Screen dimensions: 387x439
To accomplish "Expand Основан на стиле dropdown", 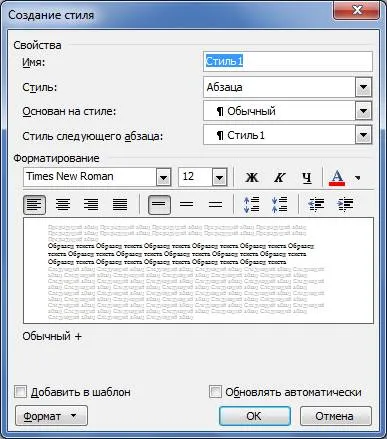I will [x=363, y=111].
